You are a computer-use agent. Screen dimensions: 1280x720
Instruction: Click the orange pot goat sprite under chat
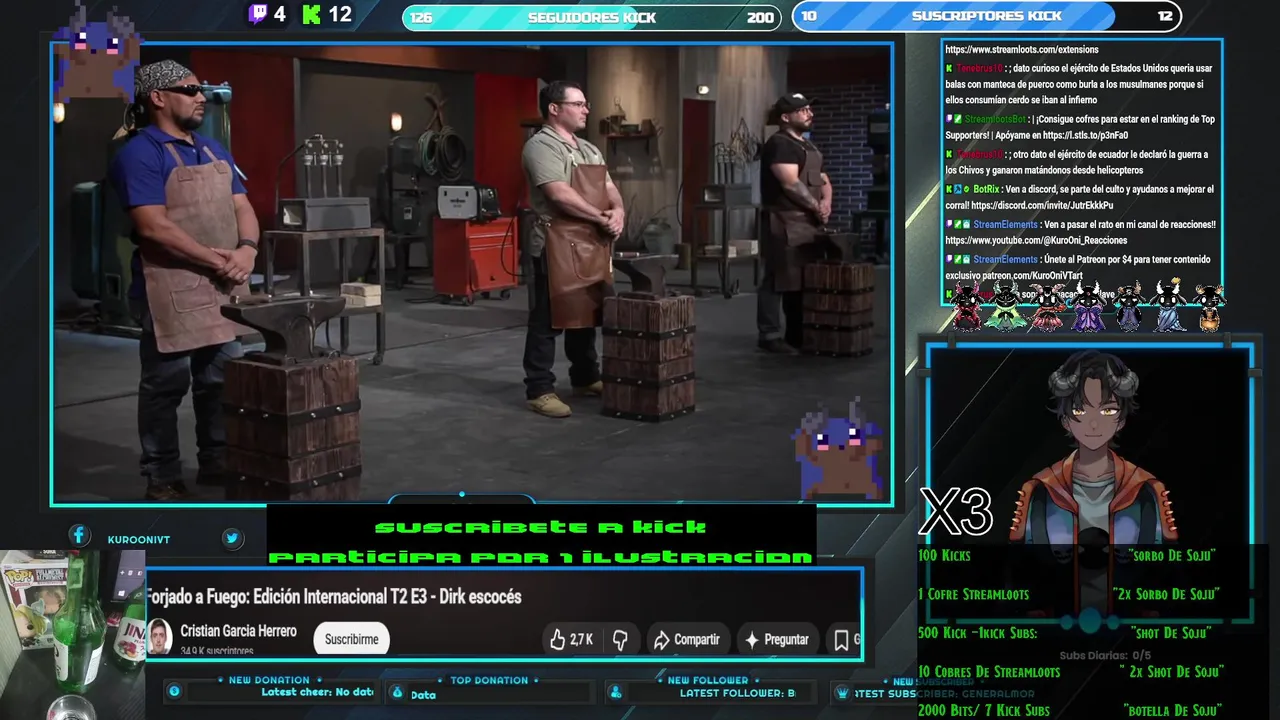(1210, 307)
